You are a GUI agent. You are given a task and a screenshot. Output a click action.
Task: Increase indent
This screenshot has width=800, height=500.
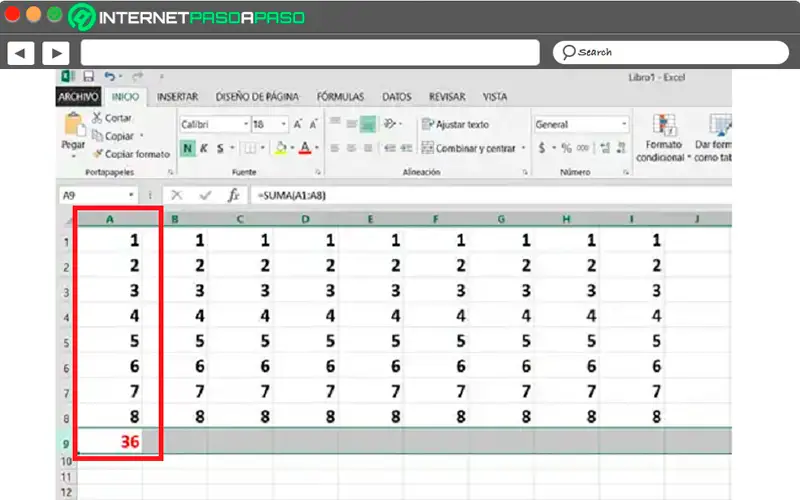click(406, 148)
